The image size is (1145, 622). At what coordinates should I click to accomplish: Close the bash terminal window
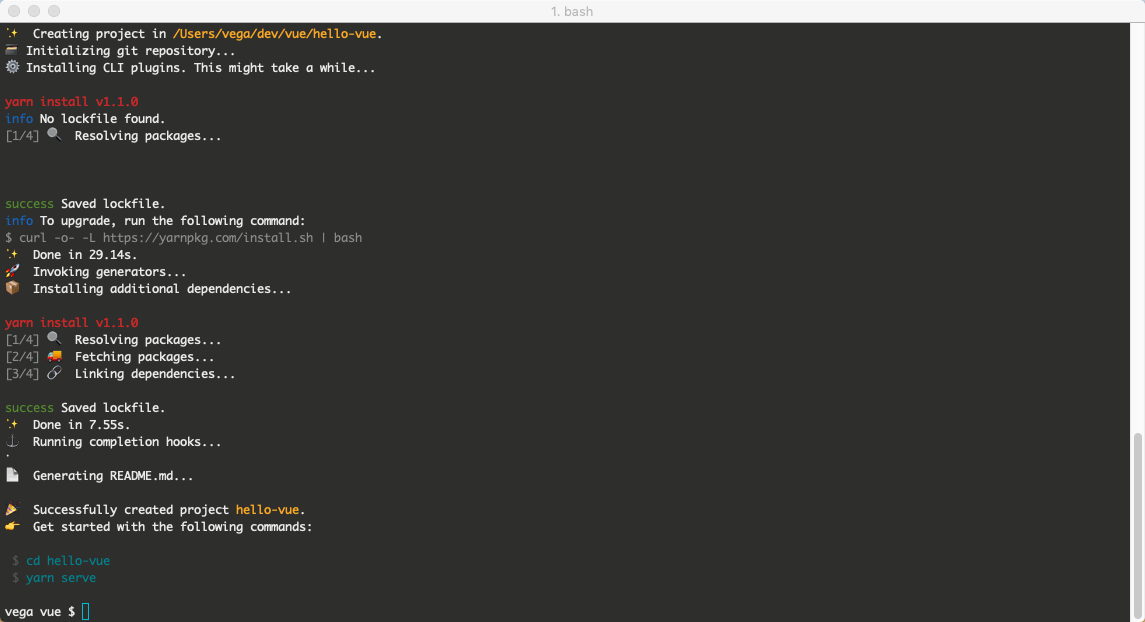[x=14, y=11]
